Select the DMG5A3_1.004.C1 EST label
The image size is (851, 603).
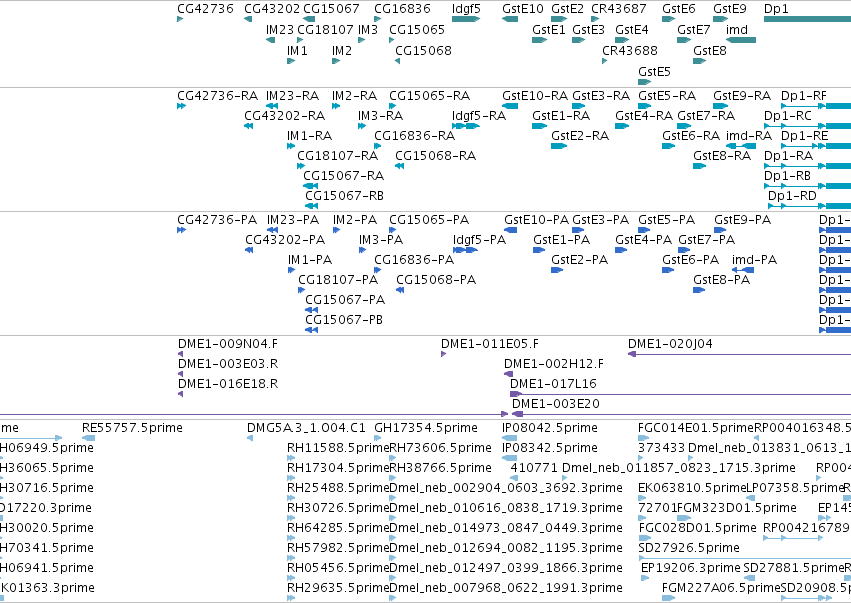(x=306, y=428)
